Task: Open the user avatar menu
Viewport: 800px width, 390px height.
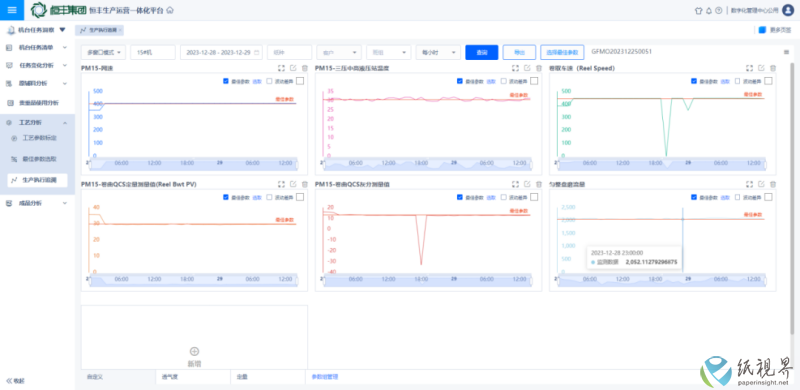Action: 788,10
